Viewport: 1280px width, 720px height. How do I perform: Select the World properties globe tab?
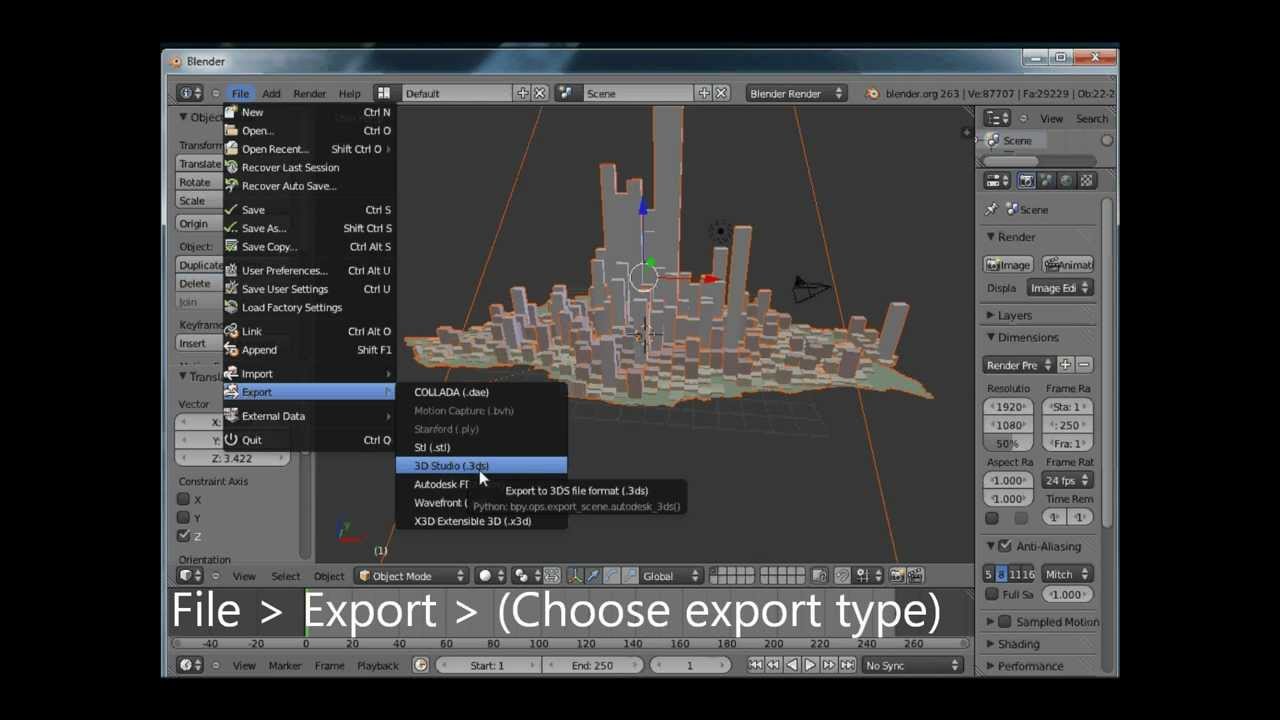click(1065, 181)
